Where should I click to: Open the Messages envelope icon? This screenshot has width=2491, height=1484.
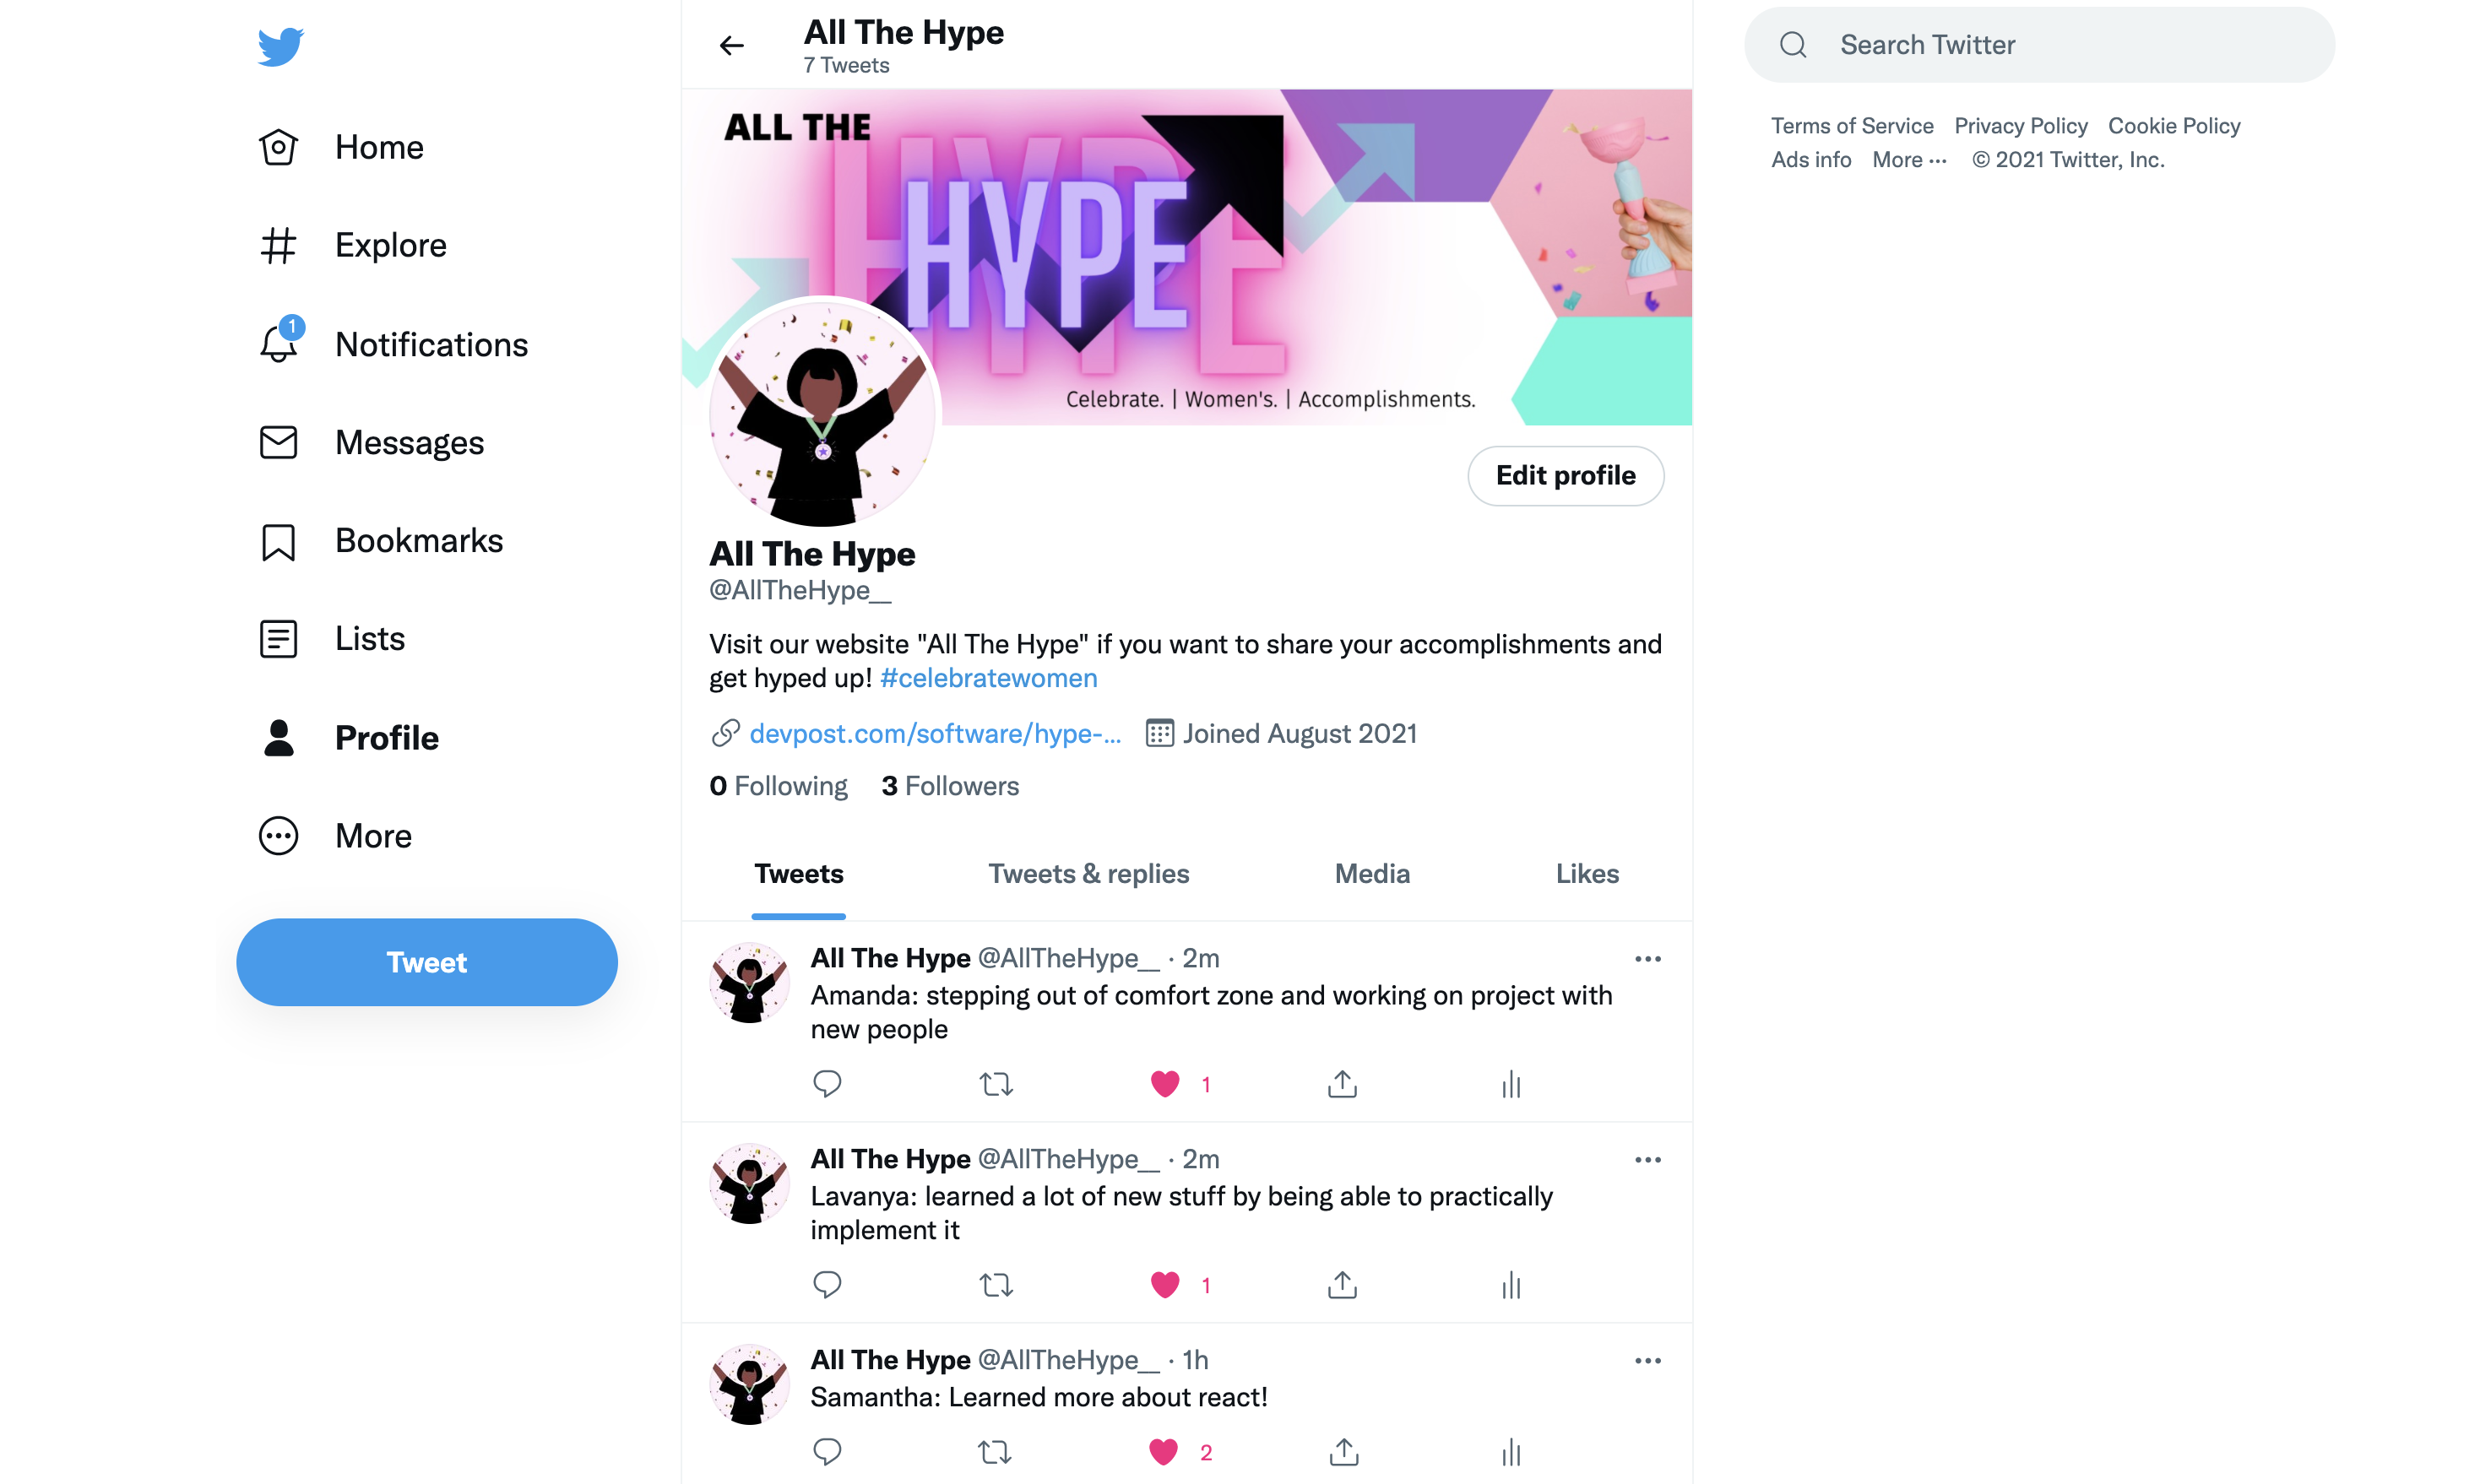(x=278, y=442)
